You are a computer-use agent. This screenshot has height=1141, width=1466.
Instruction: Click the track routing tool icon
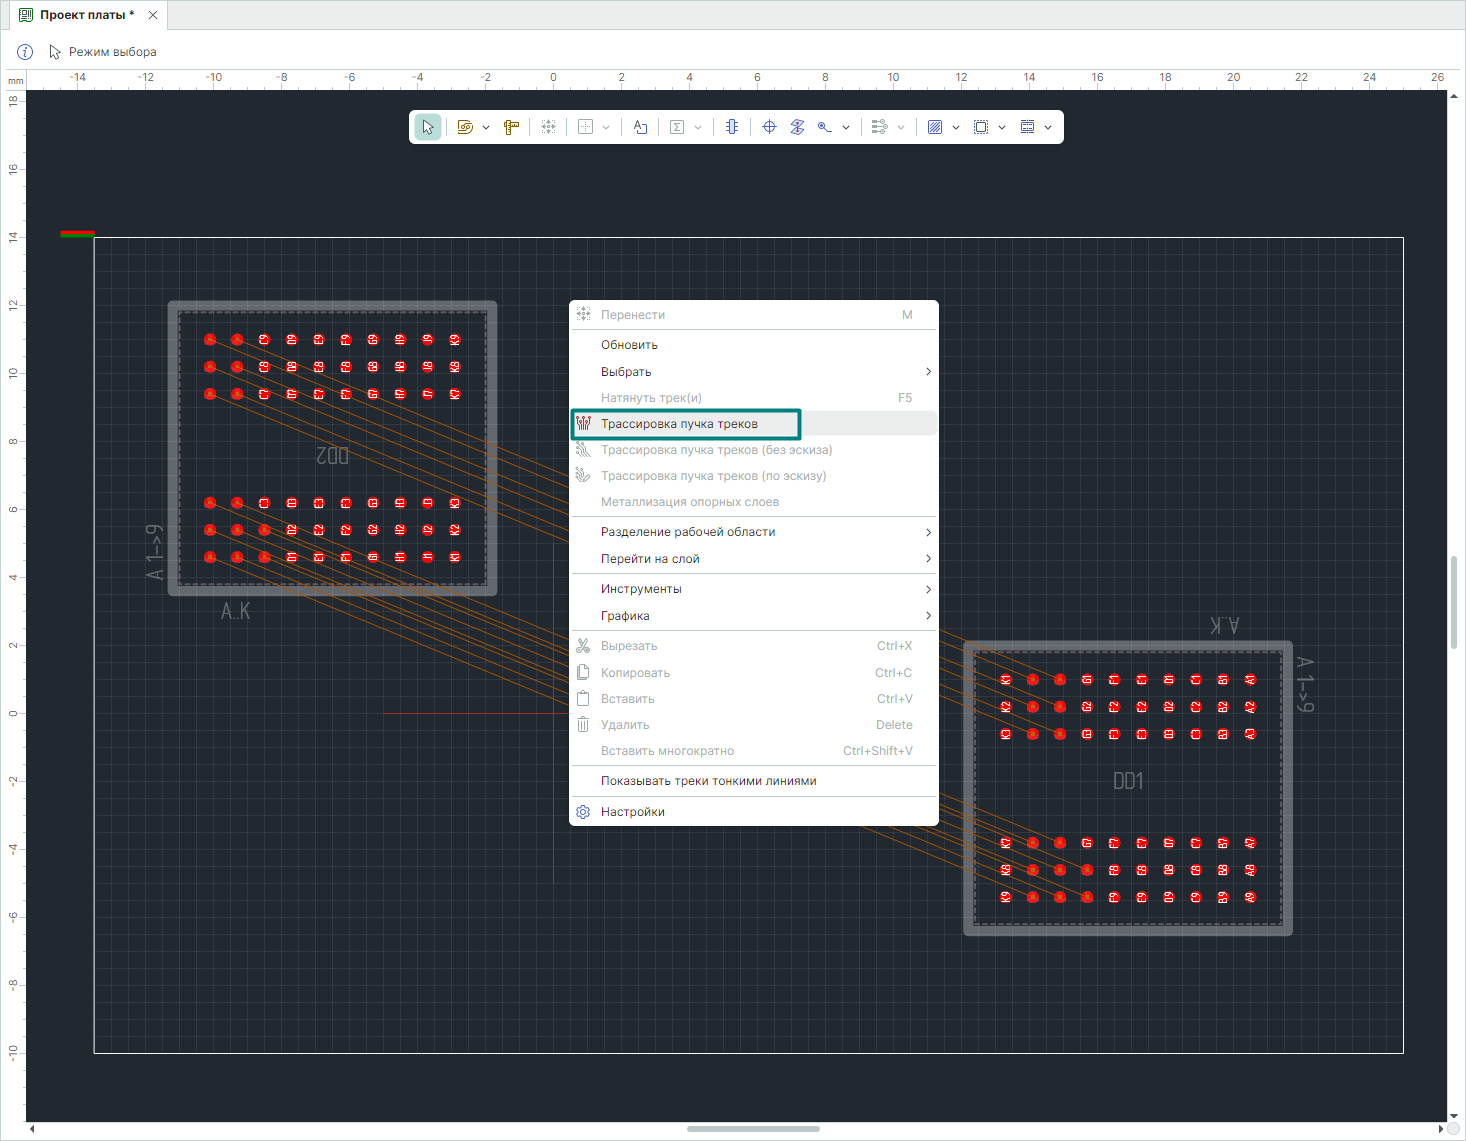pos(465,127)
